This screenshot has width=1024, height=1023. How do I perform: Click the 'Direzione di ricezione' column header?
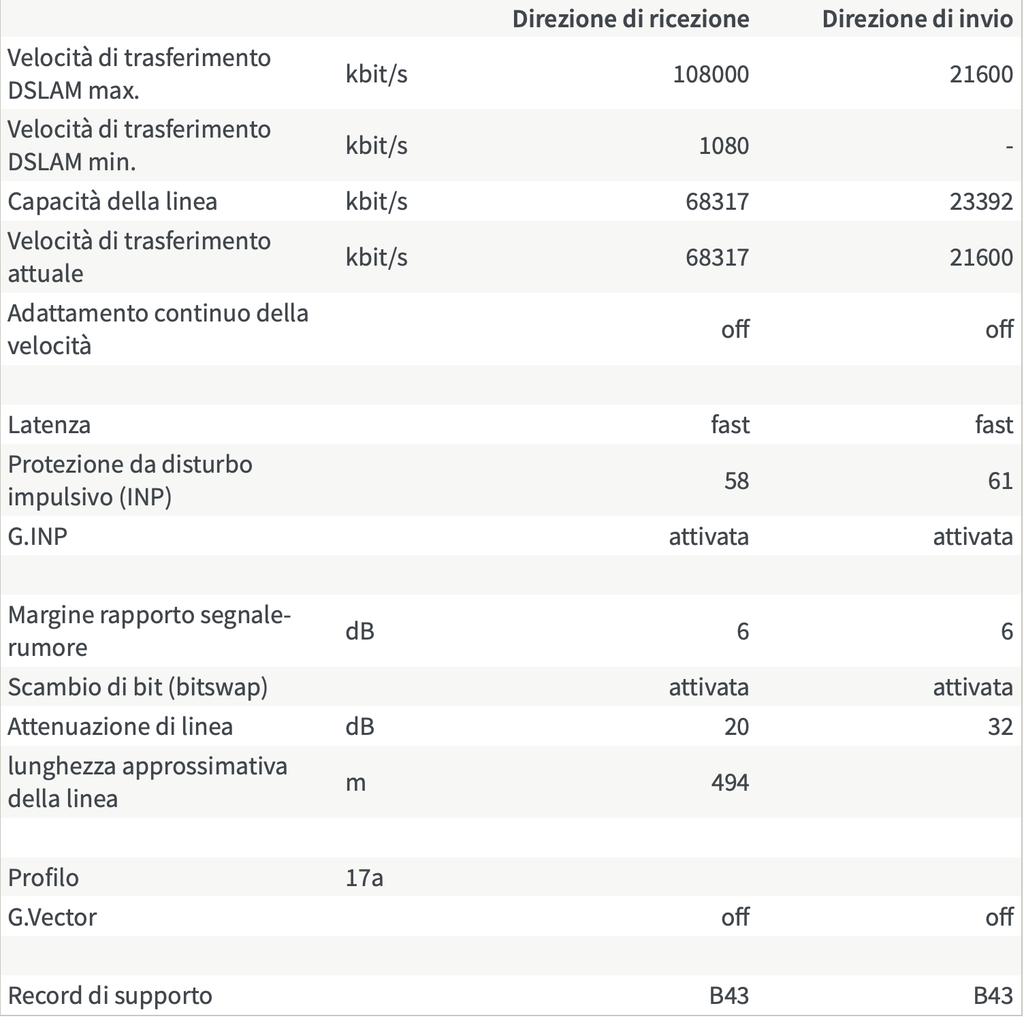click(630, 19)
